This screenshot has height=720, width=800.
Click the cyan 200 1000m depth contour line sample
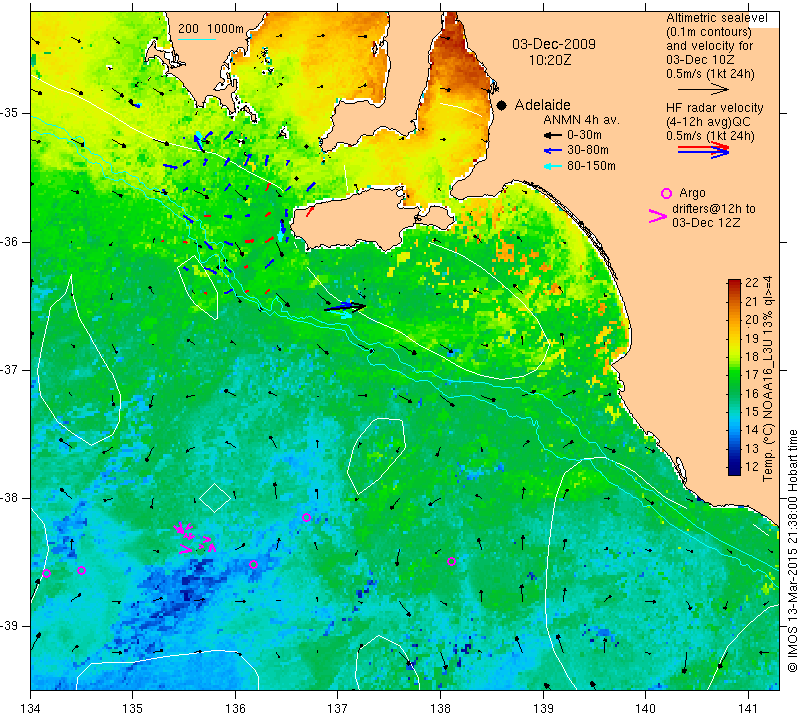tap(196, 39)
